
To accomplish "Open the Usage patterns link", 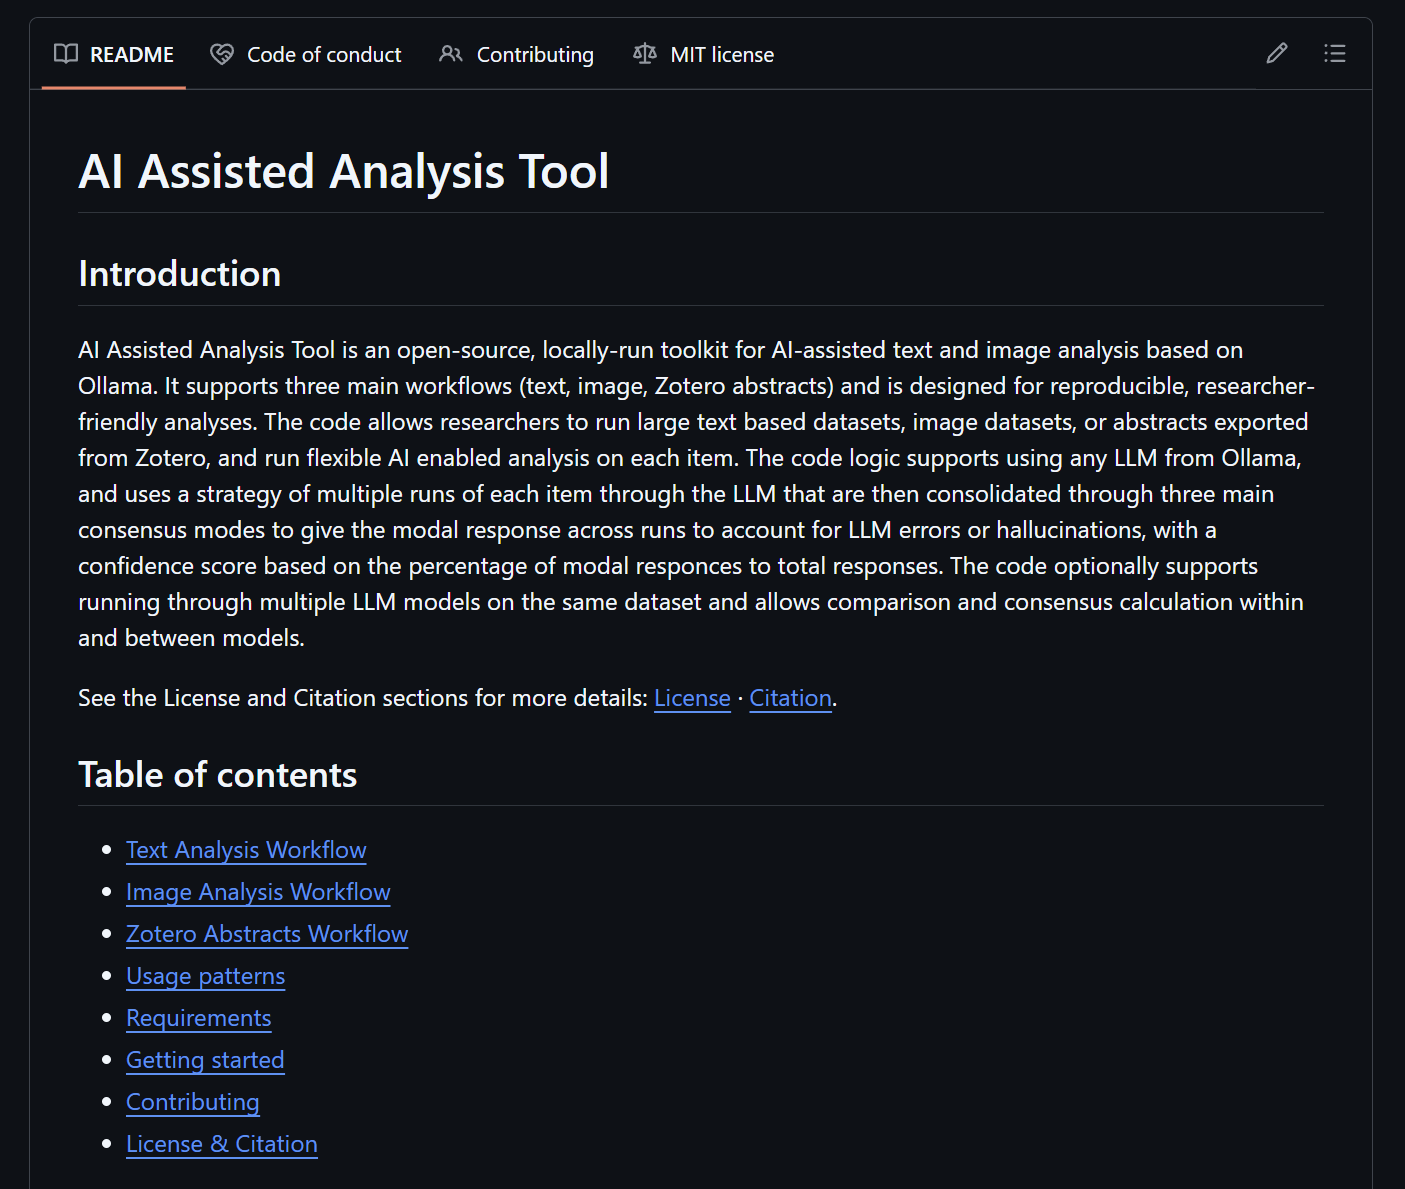I will [x=205, y=975].
